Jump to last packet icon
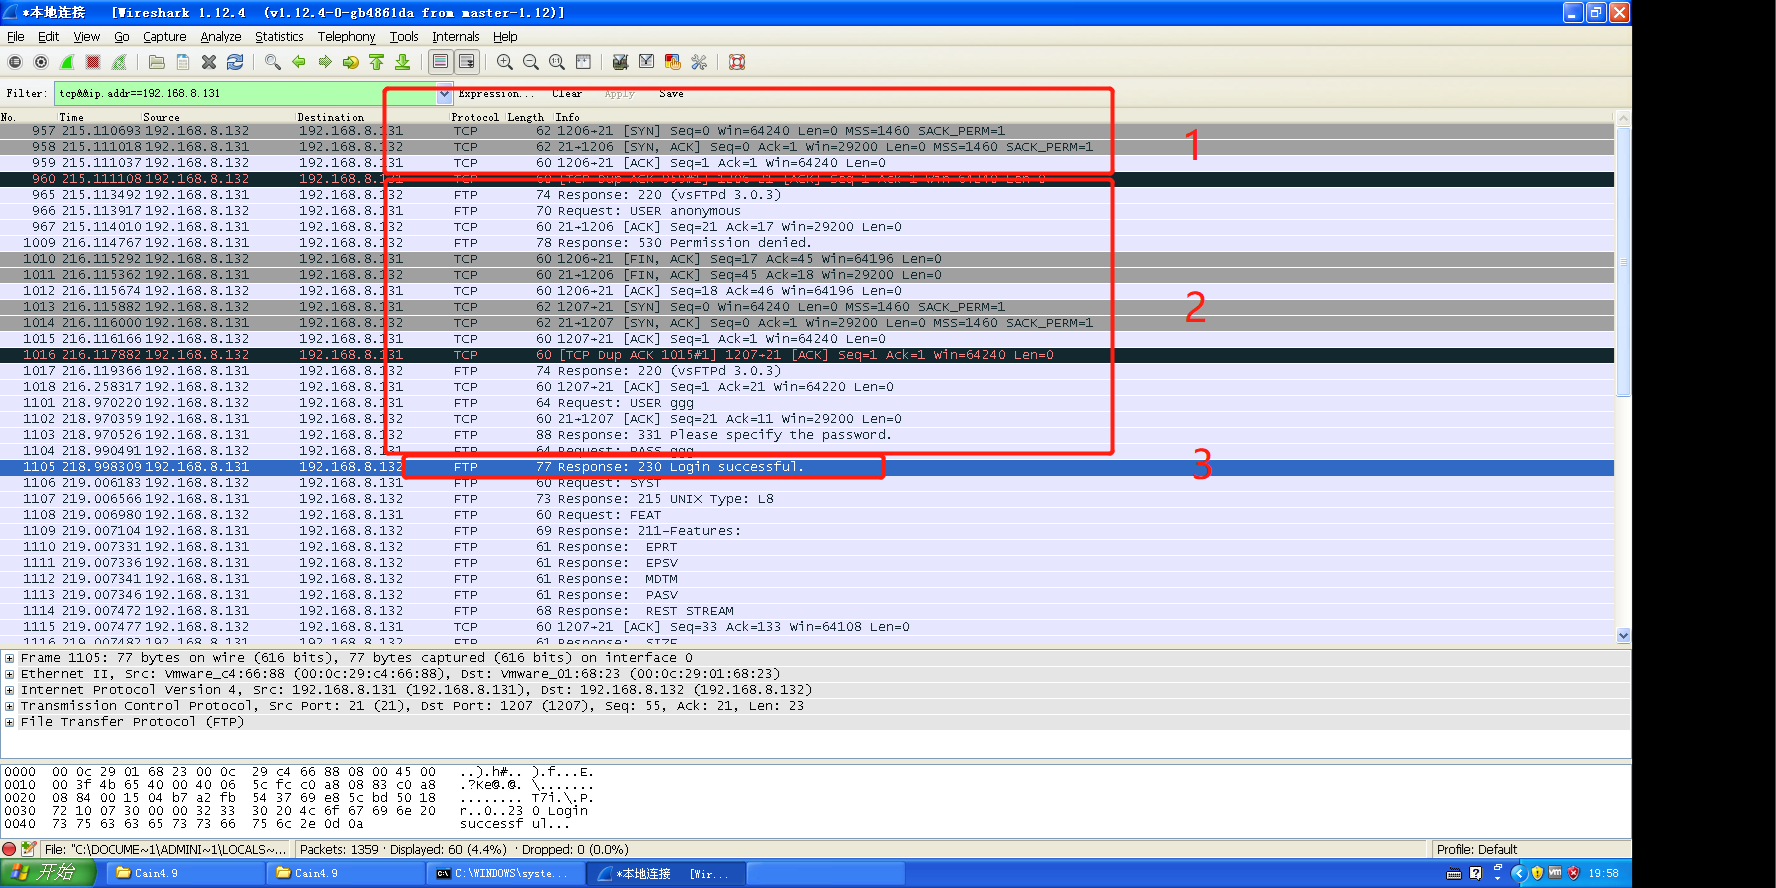This screenshot has width=1776, height=888. click(x=403, y=62)
